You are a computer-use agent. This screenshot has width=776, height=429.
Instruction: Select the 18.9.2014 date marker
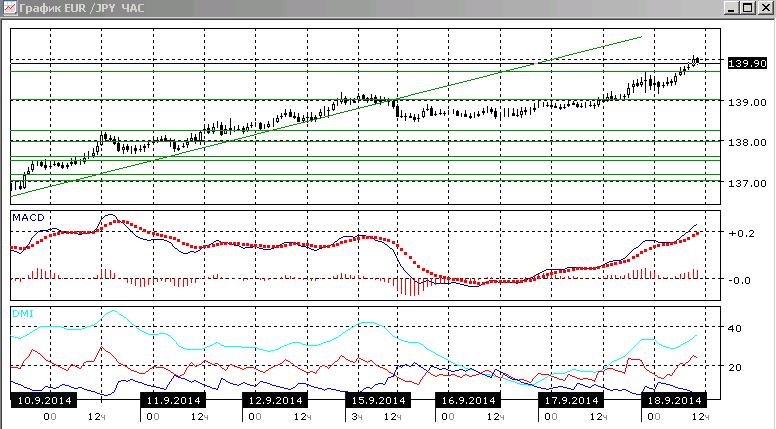click(x=674, y=400)
